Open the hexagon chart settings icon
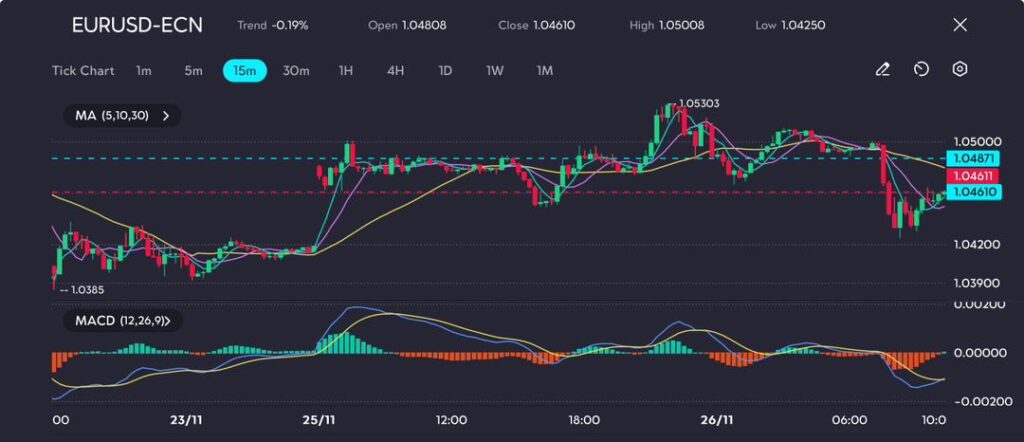The height and width of the screenshot is (442, 1024). click(x=959, y=70)
